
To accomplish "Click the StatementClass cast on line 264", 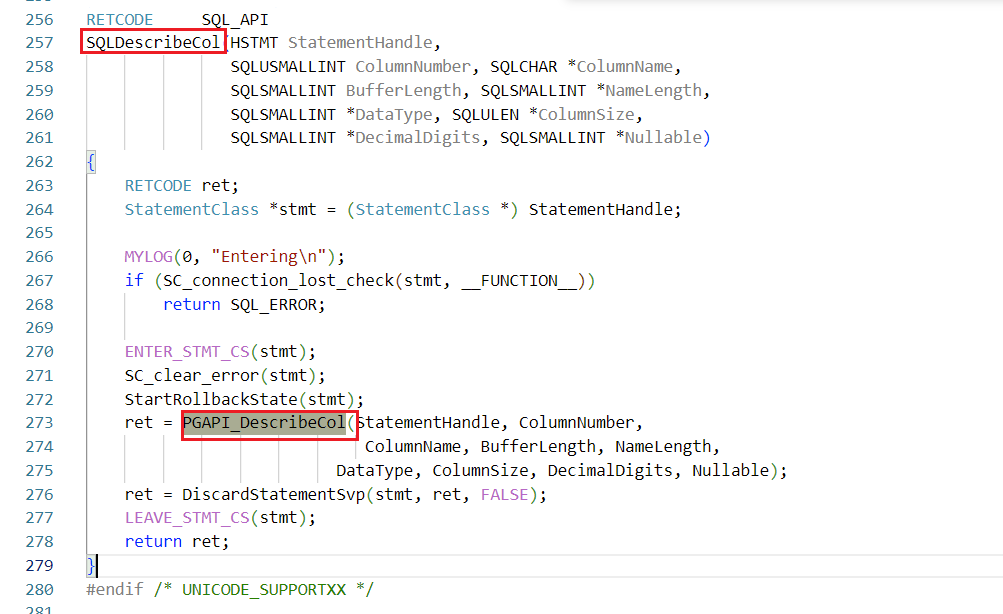I will click(422, 209).
